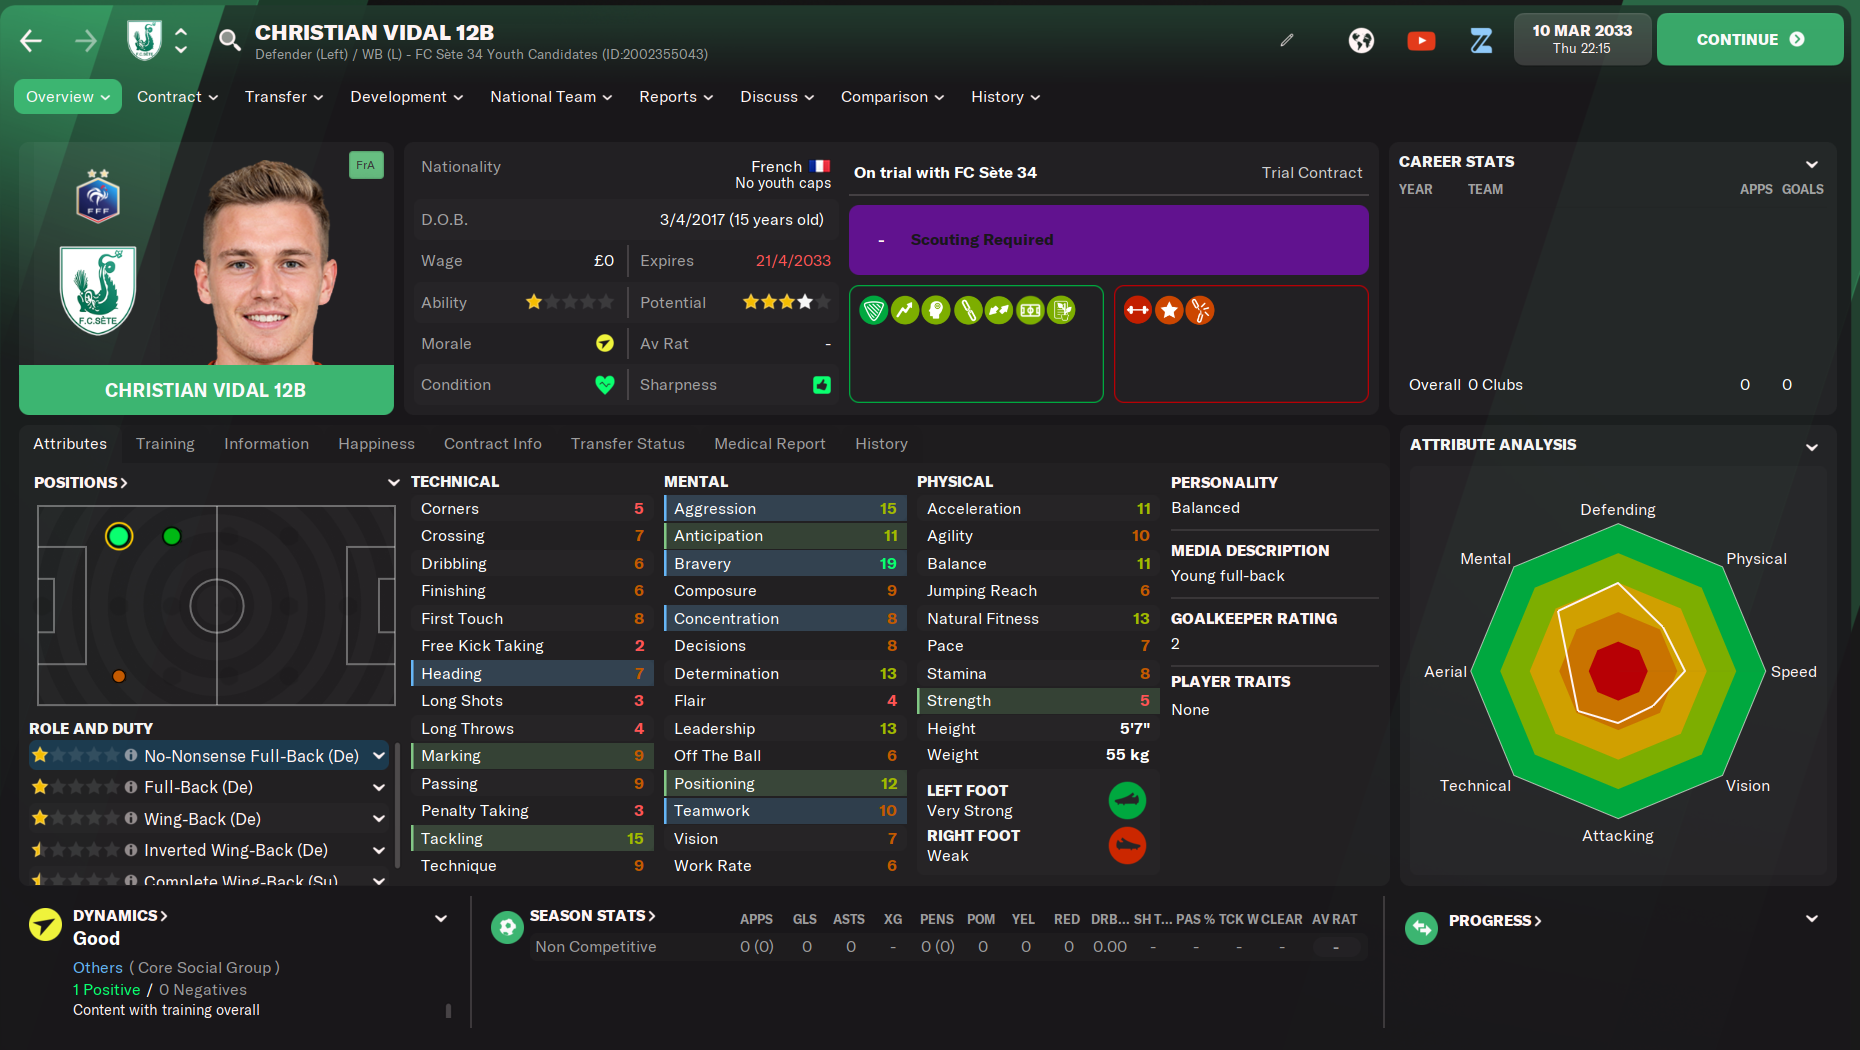Screen dimensions: 1860x1050
Task: Open the search magnifier icon
Action: (x=229, y=40)
